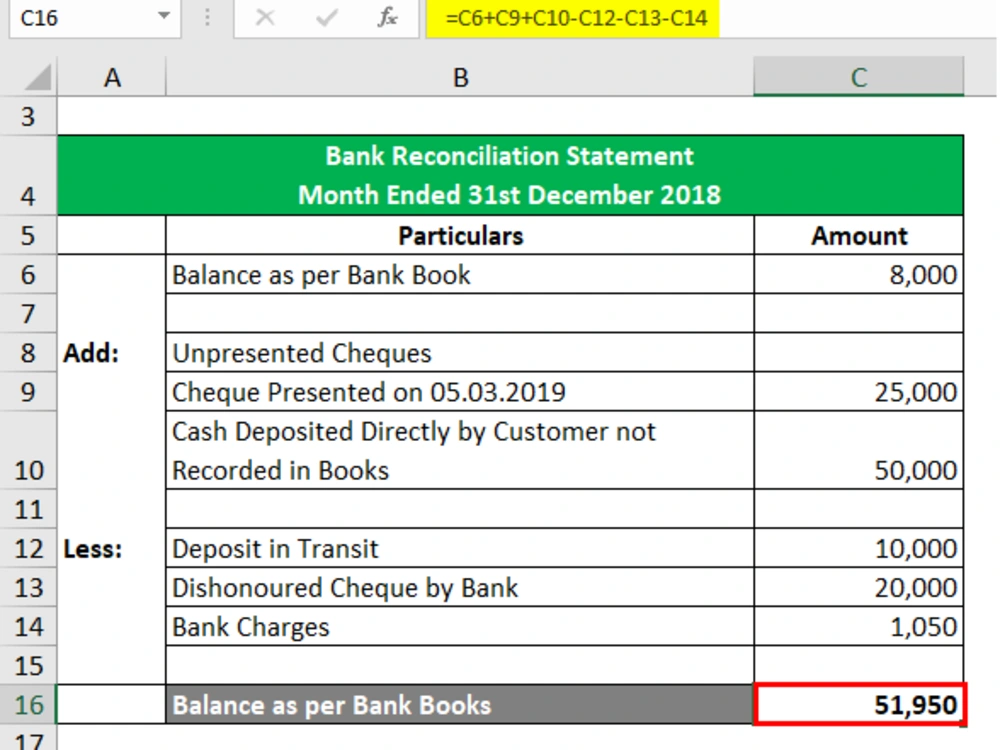
Task: Click the formula bar showing =C6+C9+C10-C12-C13-C14
Action: click(710, 17)
